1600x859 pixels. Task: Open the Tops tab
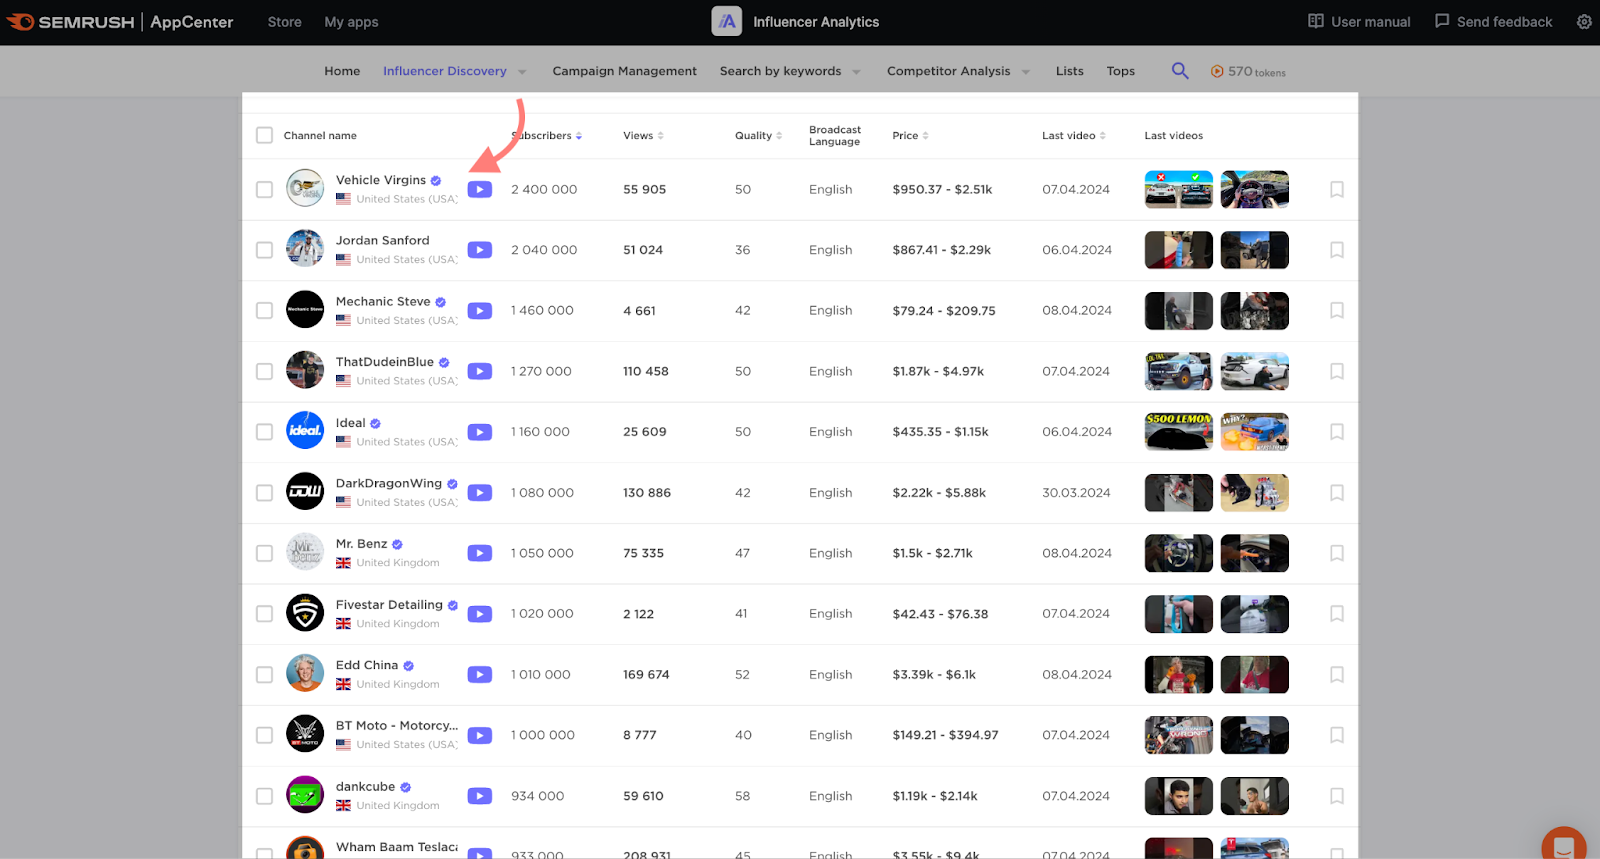[x=1120, y=71]
